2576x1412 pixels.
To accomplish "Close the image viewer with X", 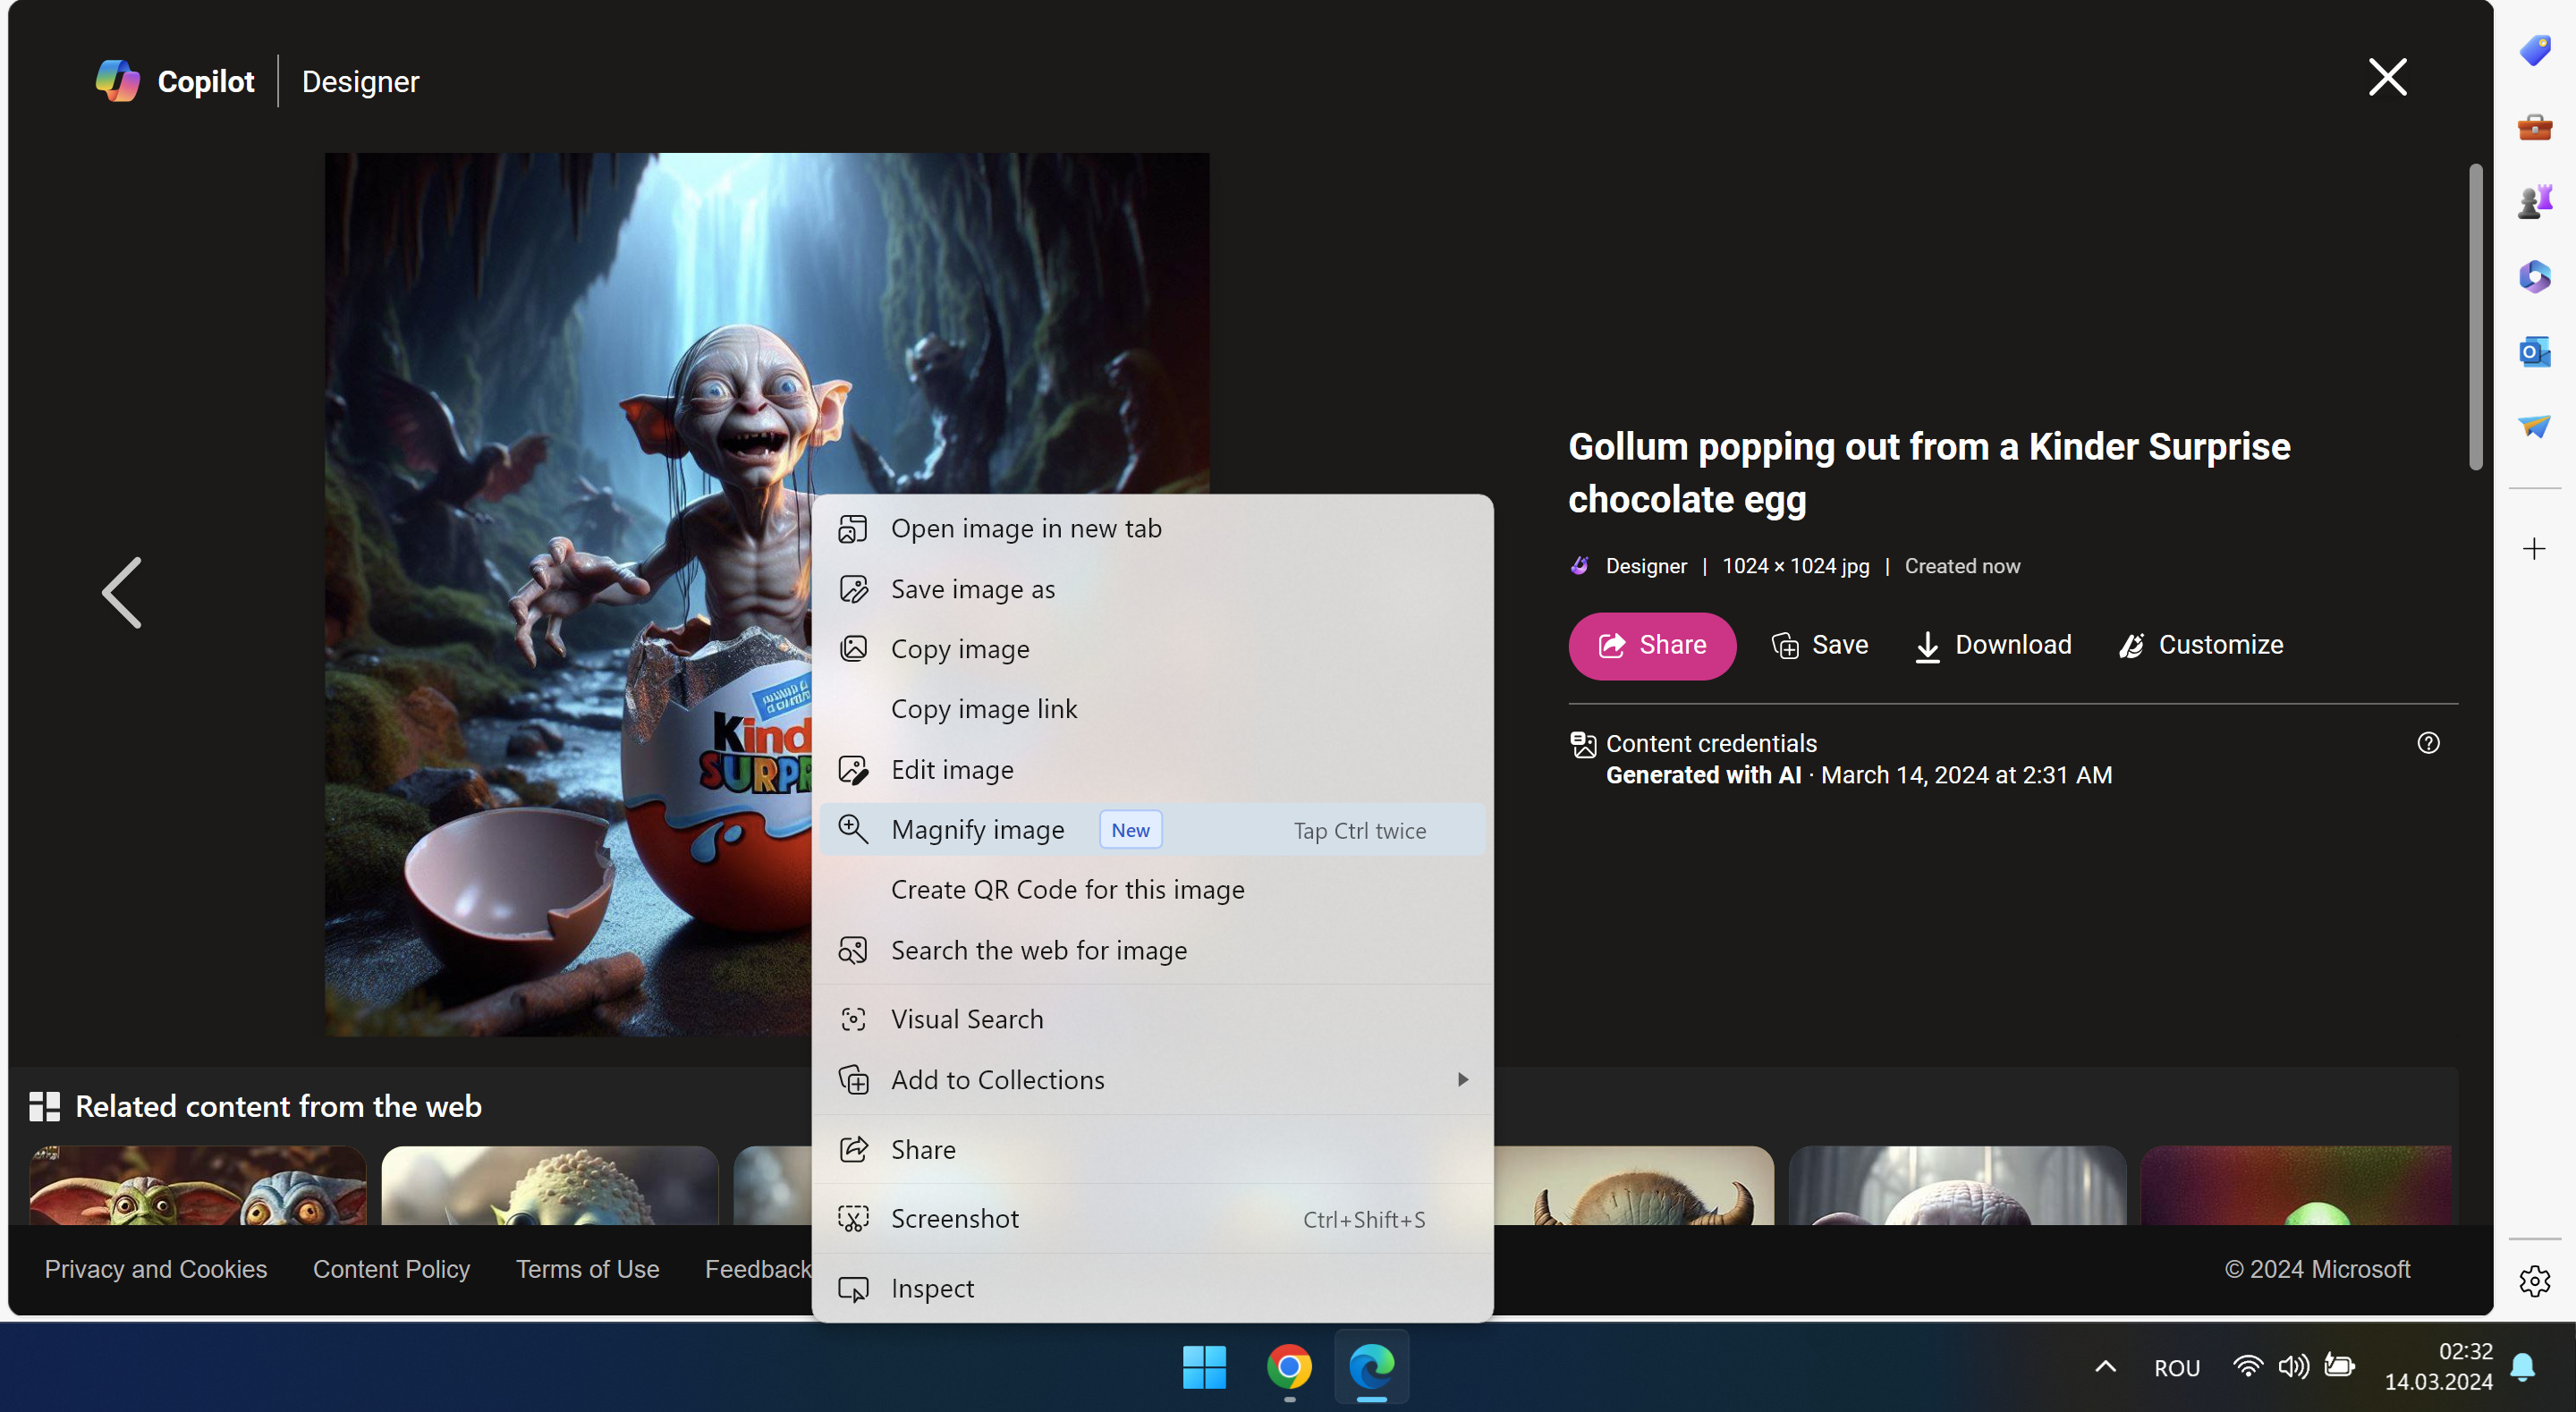I will [x=2387, y=77].
